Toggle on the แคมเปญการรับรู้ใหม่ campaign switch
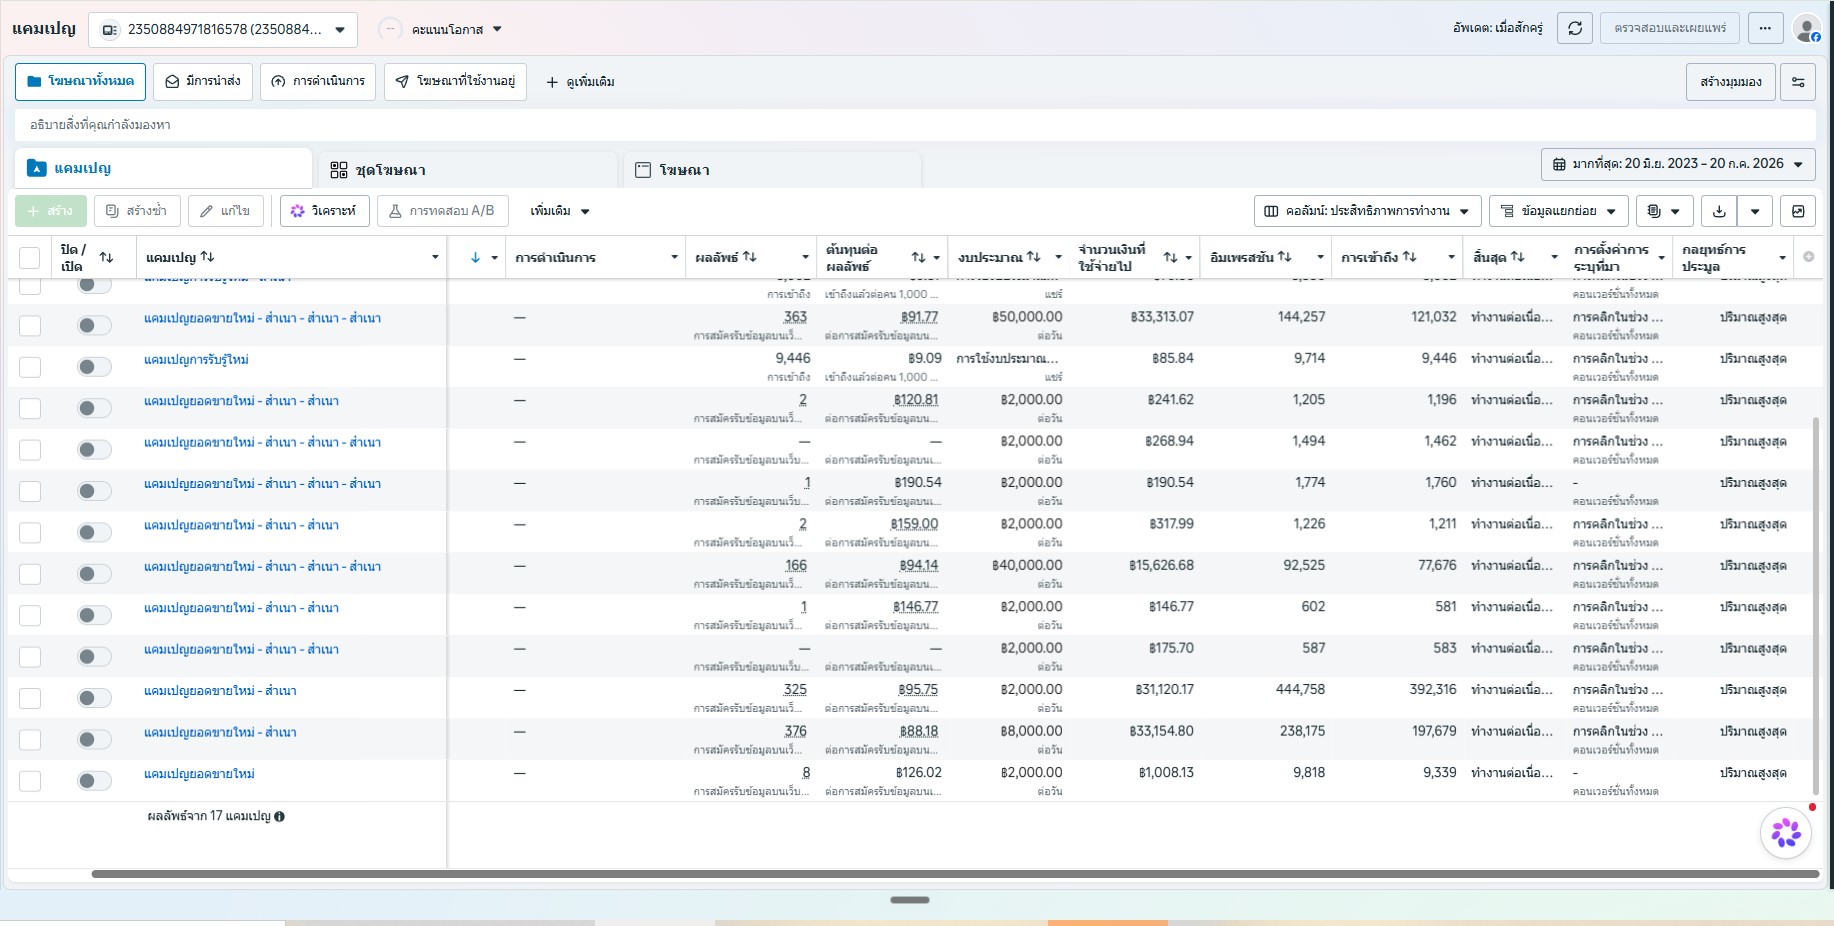This screenshot has width=1834, height=926. pyautogui.click(x=94, y=367)
